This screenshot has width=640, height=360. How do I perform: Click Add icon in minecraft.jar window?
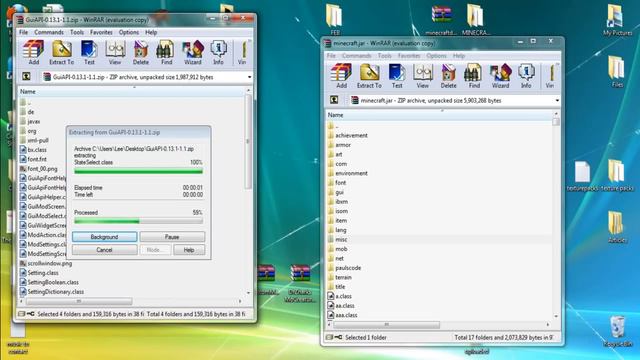(341, 76)
